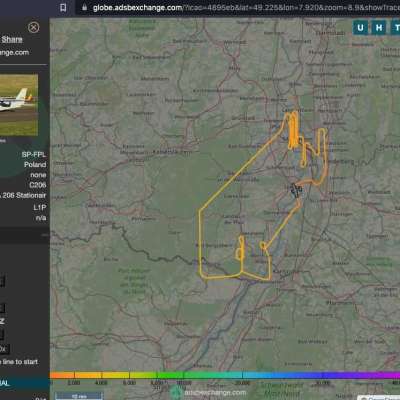Open the aircraft photo thumbnail
Image resolution: width=400 pixels, height=400 pixels.
coord(19,105)
